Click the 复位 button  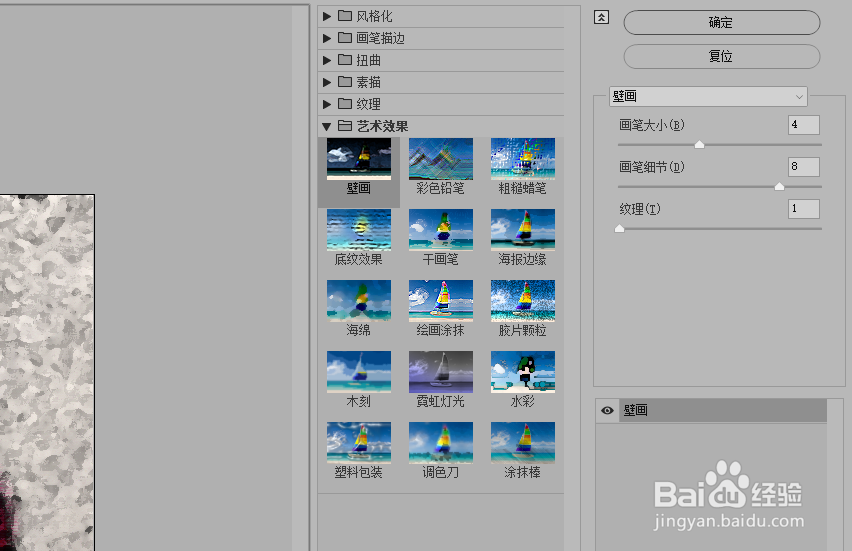(x=722, y=56)
